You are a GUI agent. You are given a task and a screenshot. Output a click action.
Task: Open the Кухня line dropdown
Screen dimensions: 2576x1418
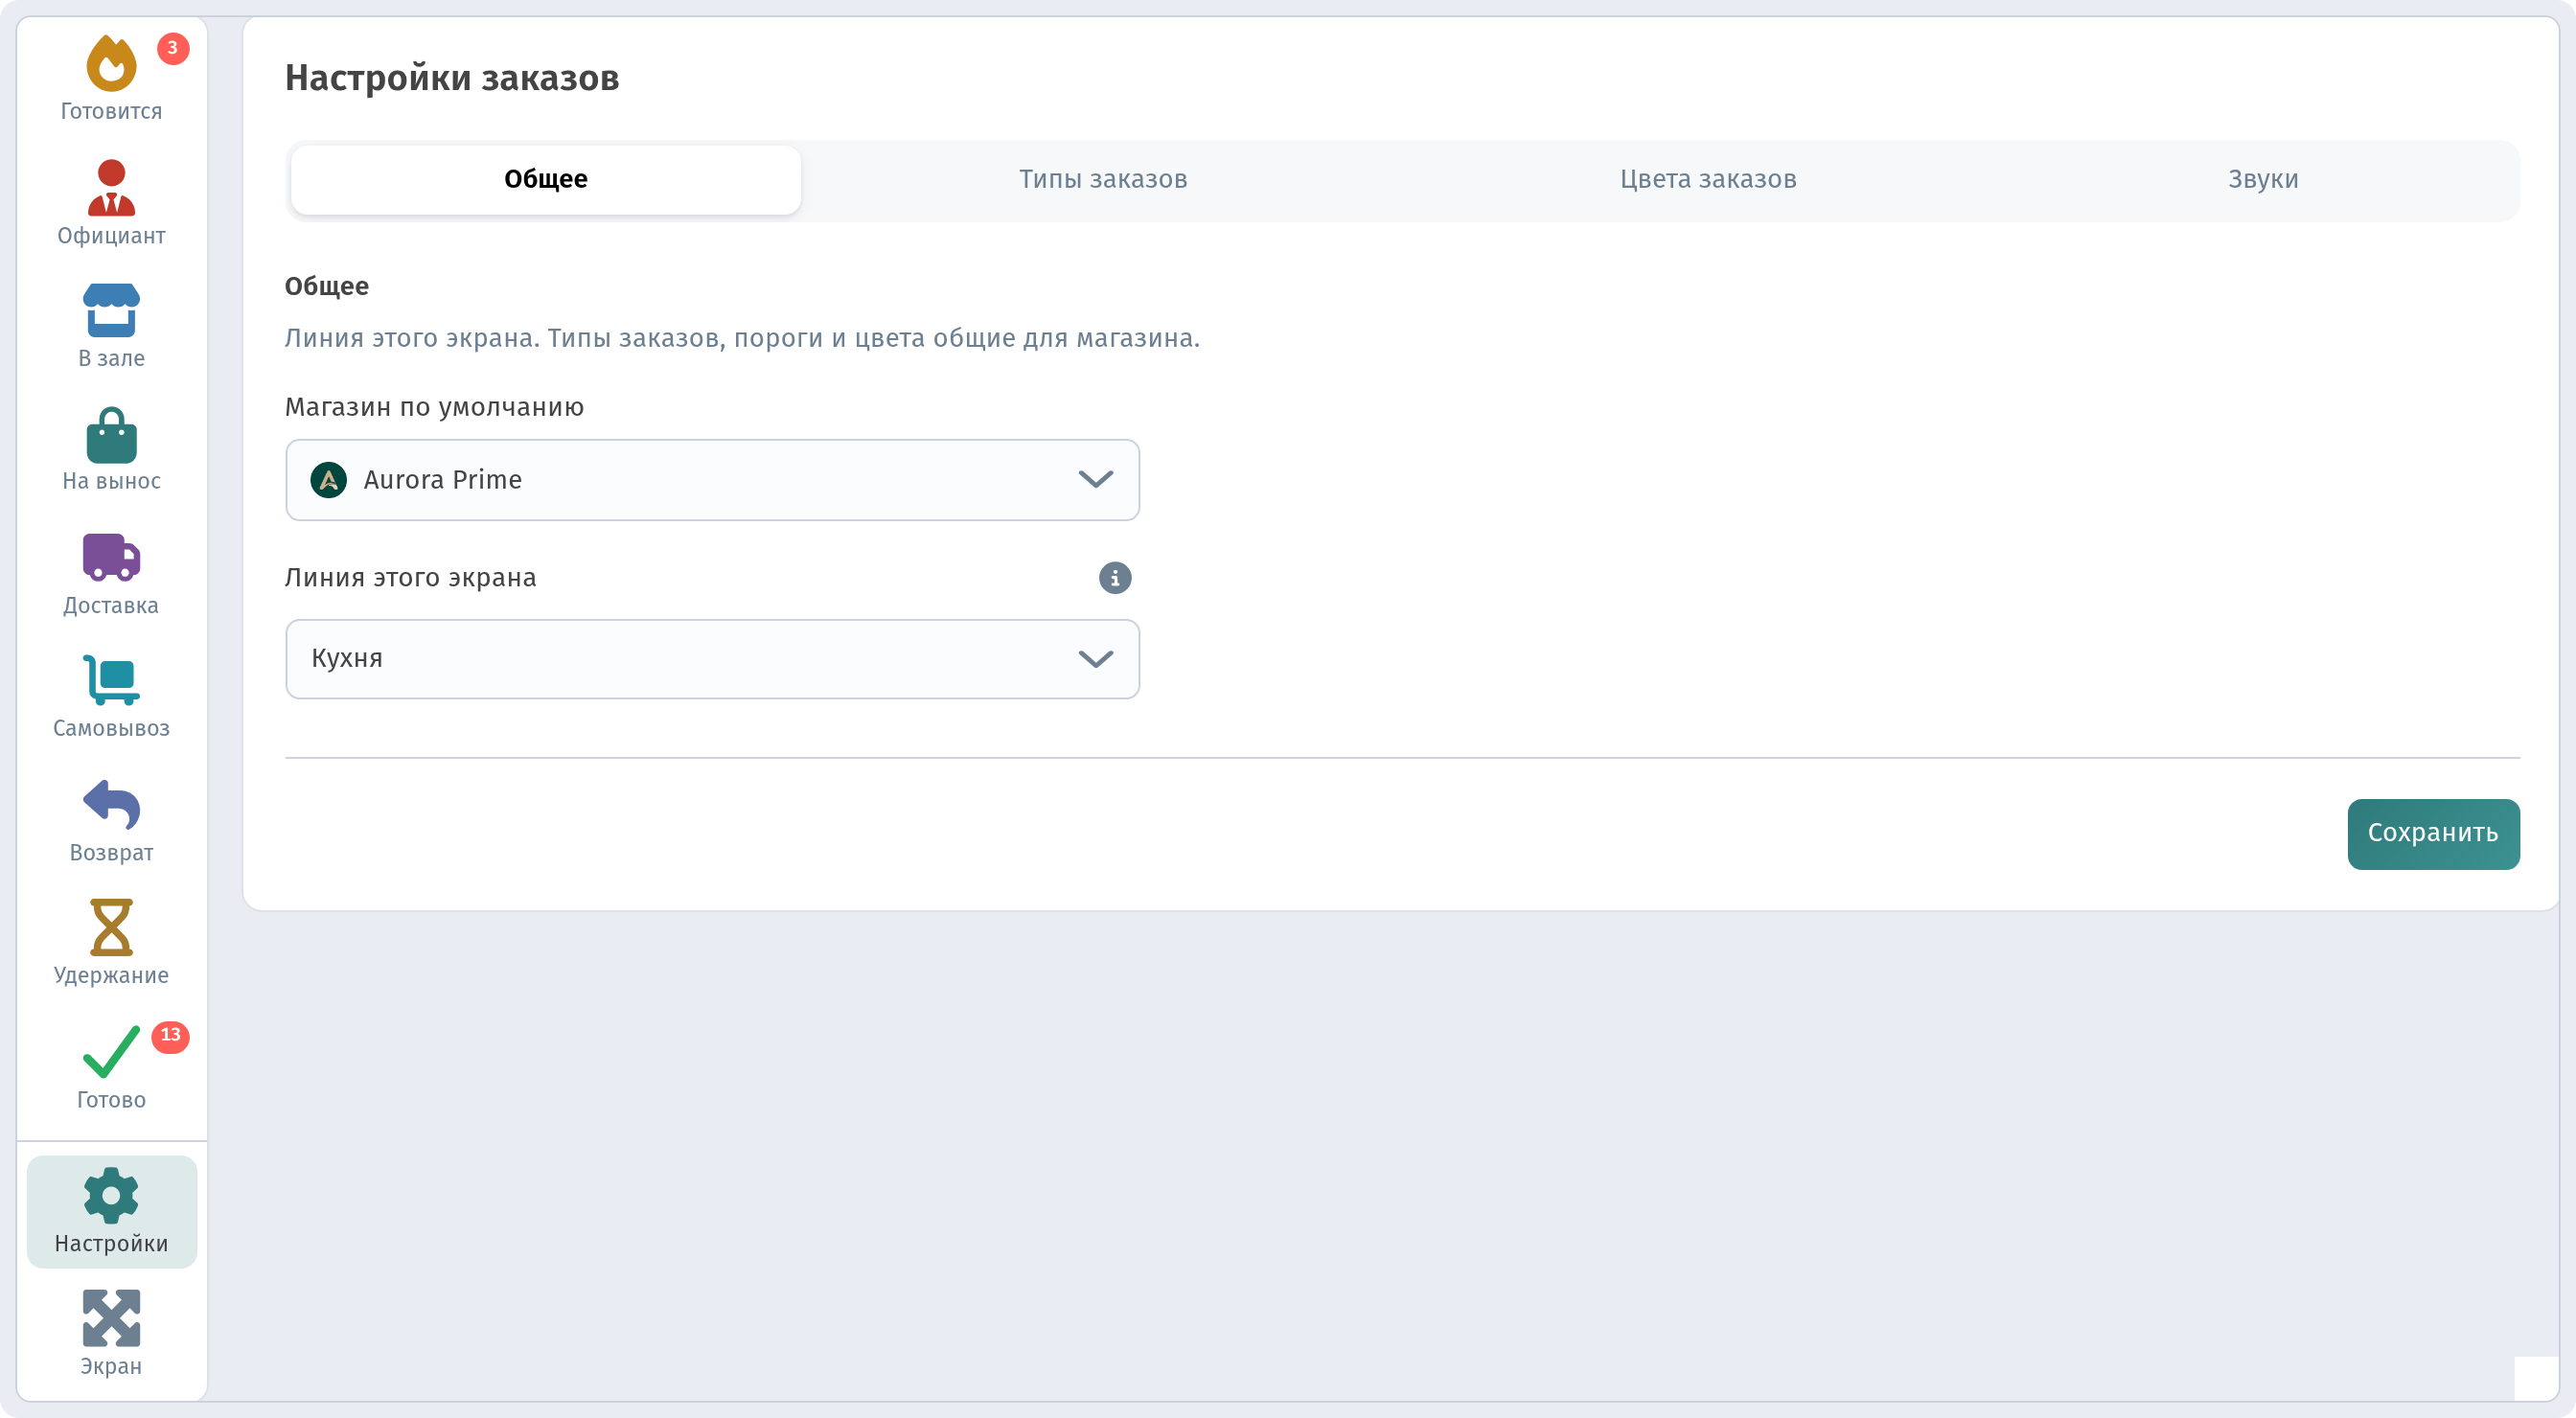[712, 659]
